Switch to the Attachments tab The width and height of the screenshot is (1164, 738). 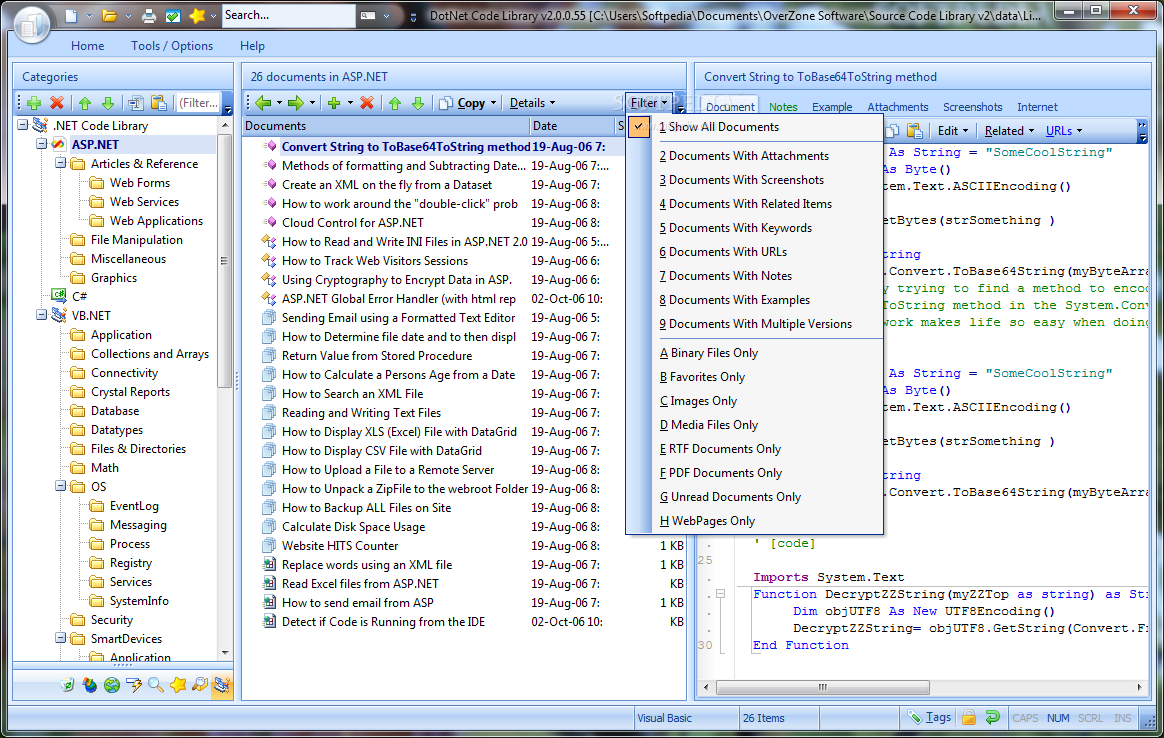[897, 107]
